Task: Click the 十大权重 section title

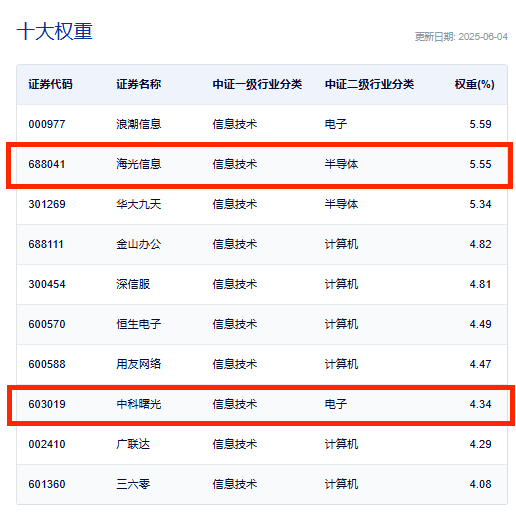Action: [54, 31]
